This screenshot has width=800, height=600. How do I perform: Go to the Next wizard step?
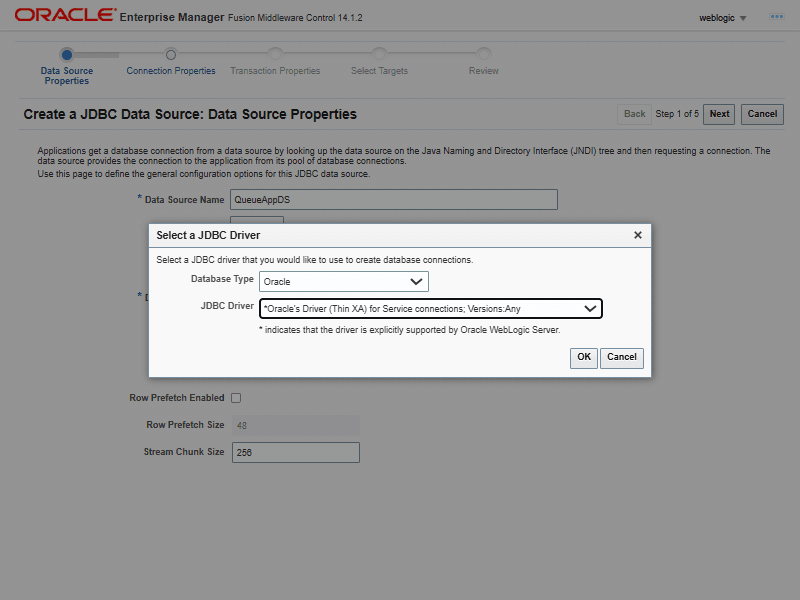click(719, 114)
